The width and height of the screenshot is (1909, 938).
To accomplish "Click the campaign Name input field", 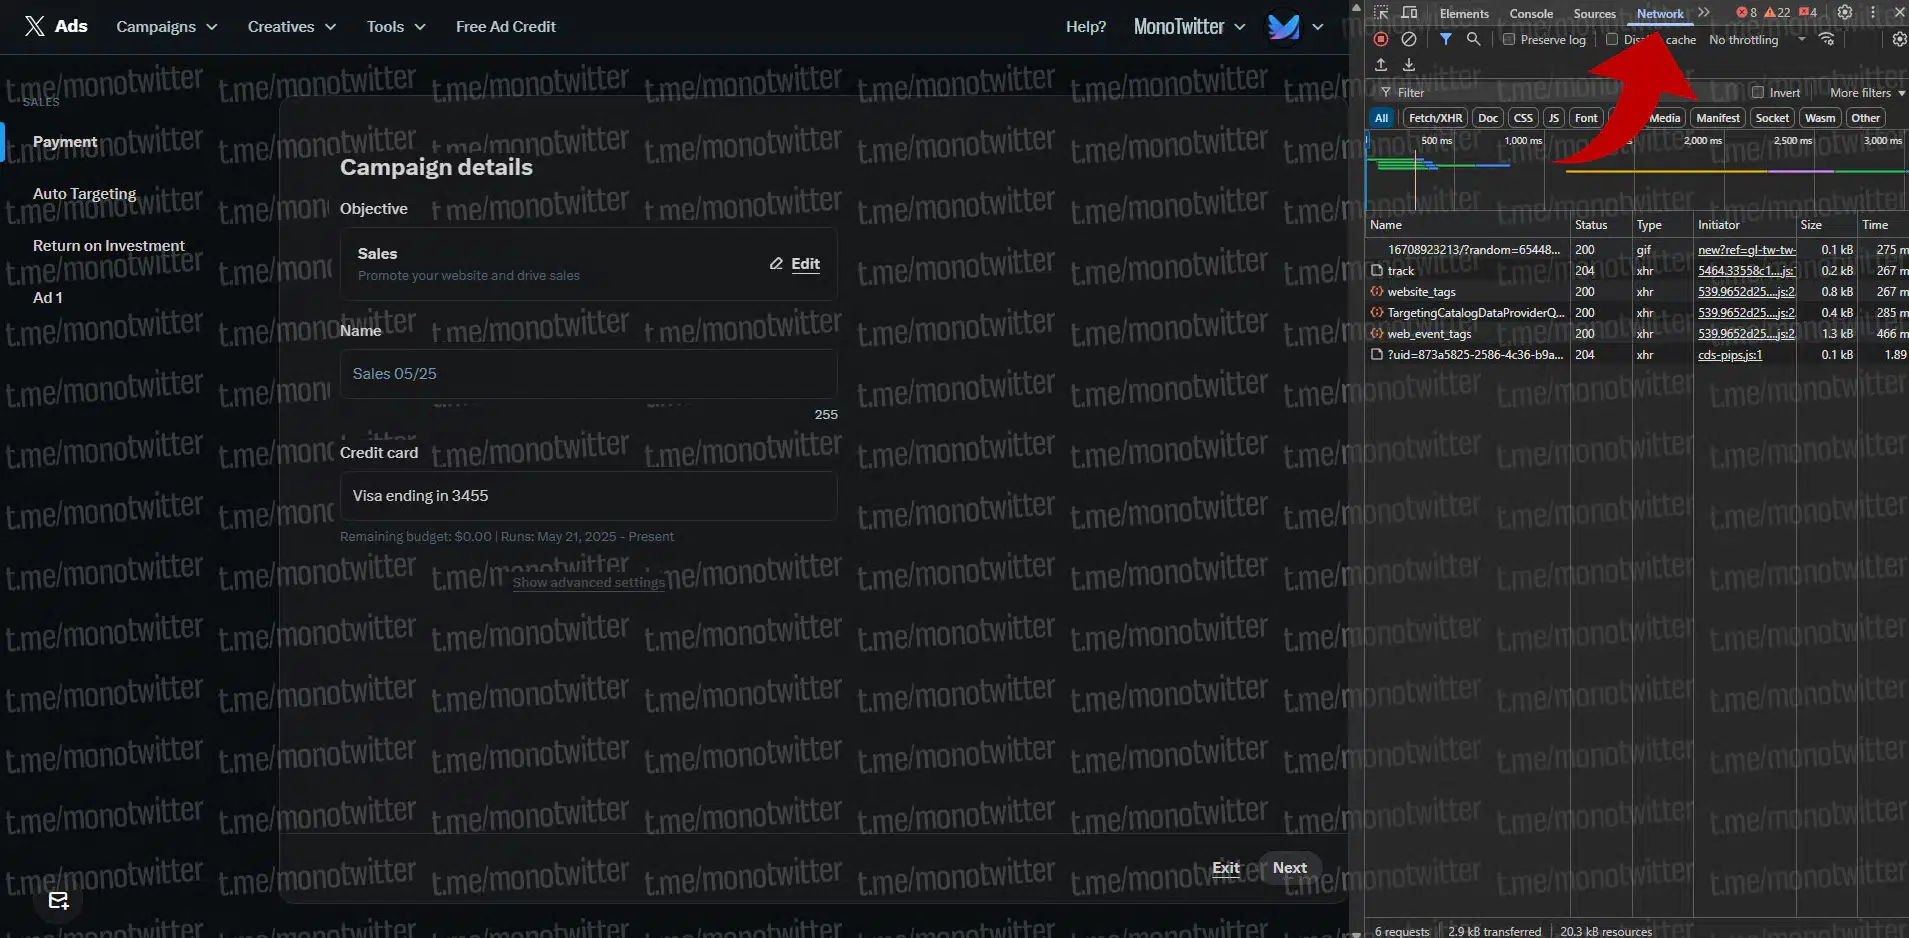I will tap(589, 374).
